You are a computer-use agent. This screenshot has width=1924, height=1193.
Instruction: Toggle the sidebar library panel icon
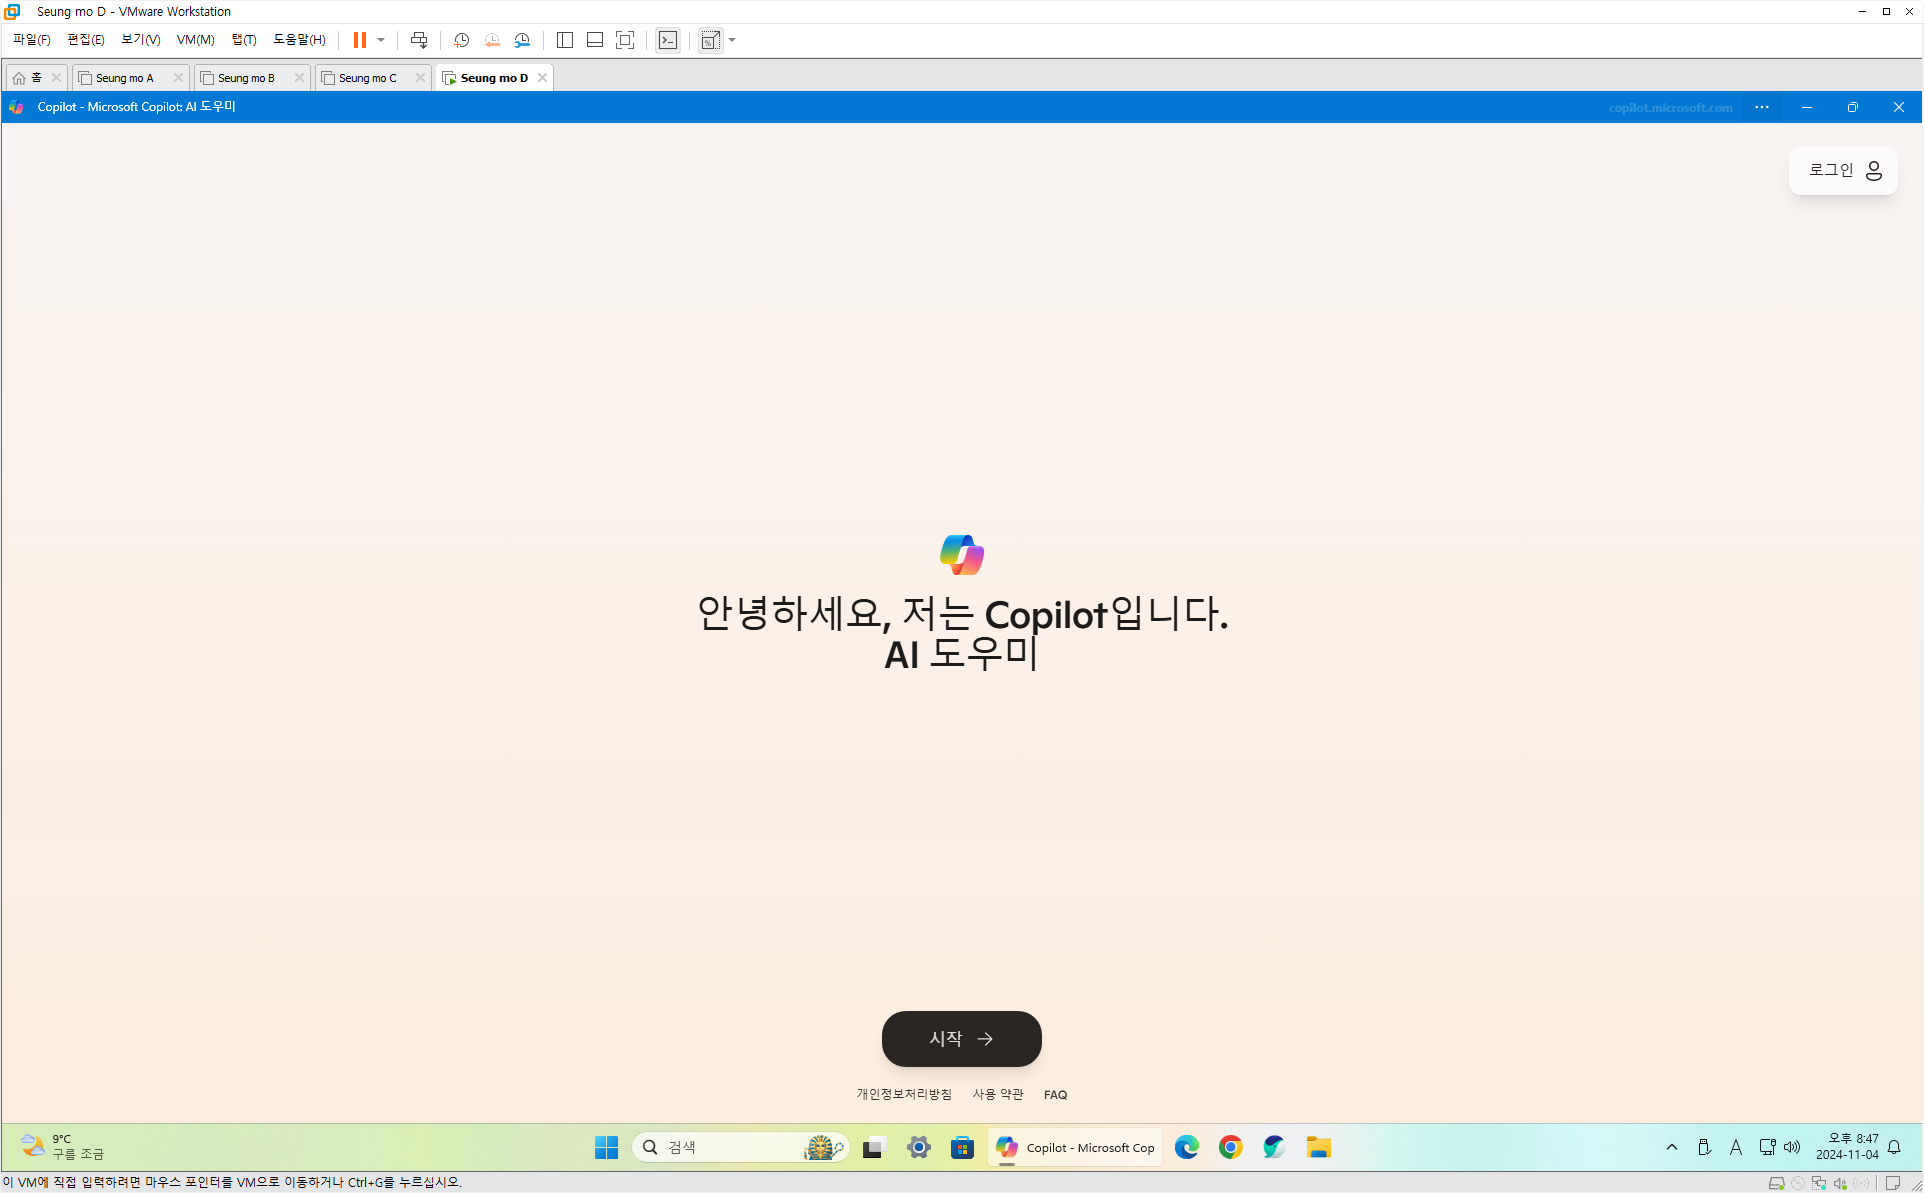565,40
